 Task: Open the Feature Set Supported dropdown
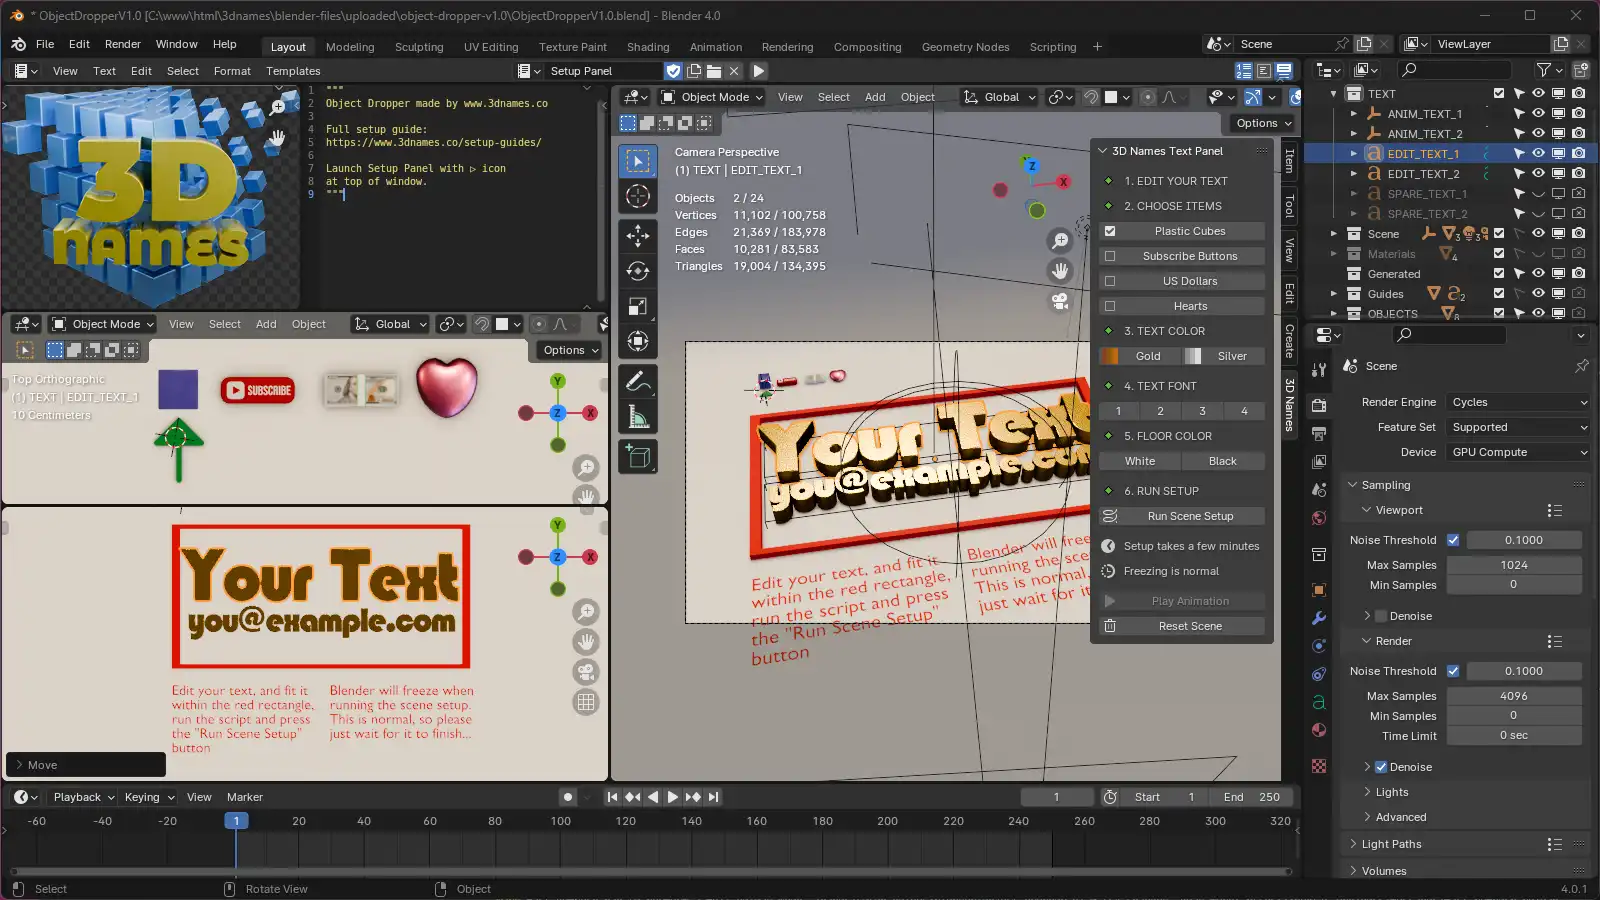(x=1517, y=427)
